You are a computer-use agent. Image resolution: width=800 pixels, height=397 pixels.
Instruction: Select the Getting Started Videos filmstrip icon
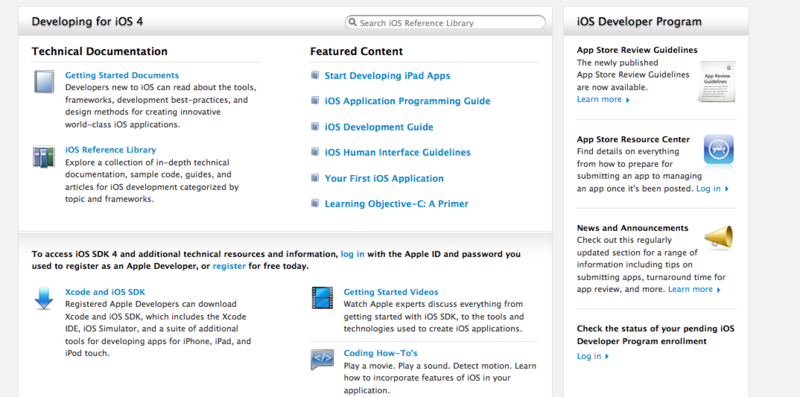pos(322,298)
